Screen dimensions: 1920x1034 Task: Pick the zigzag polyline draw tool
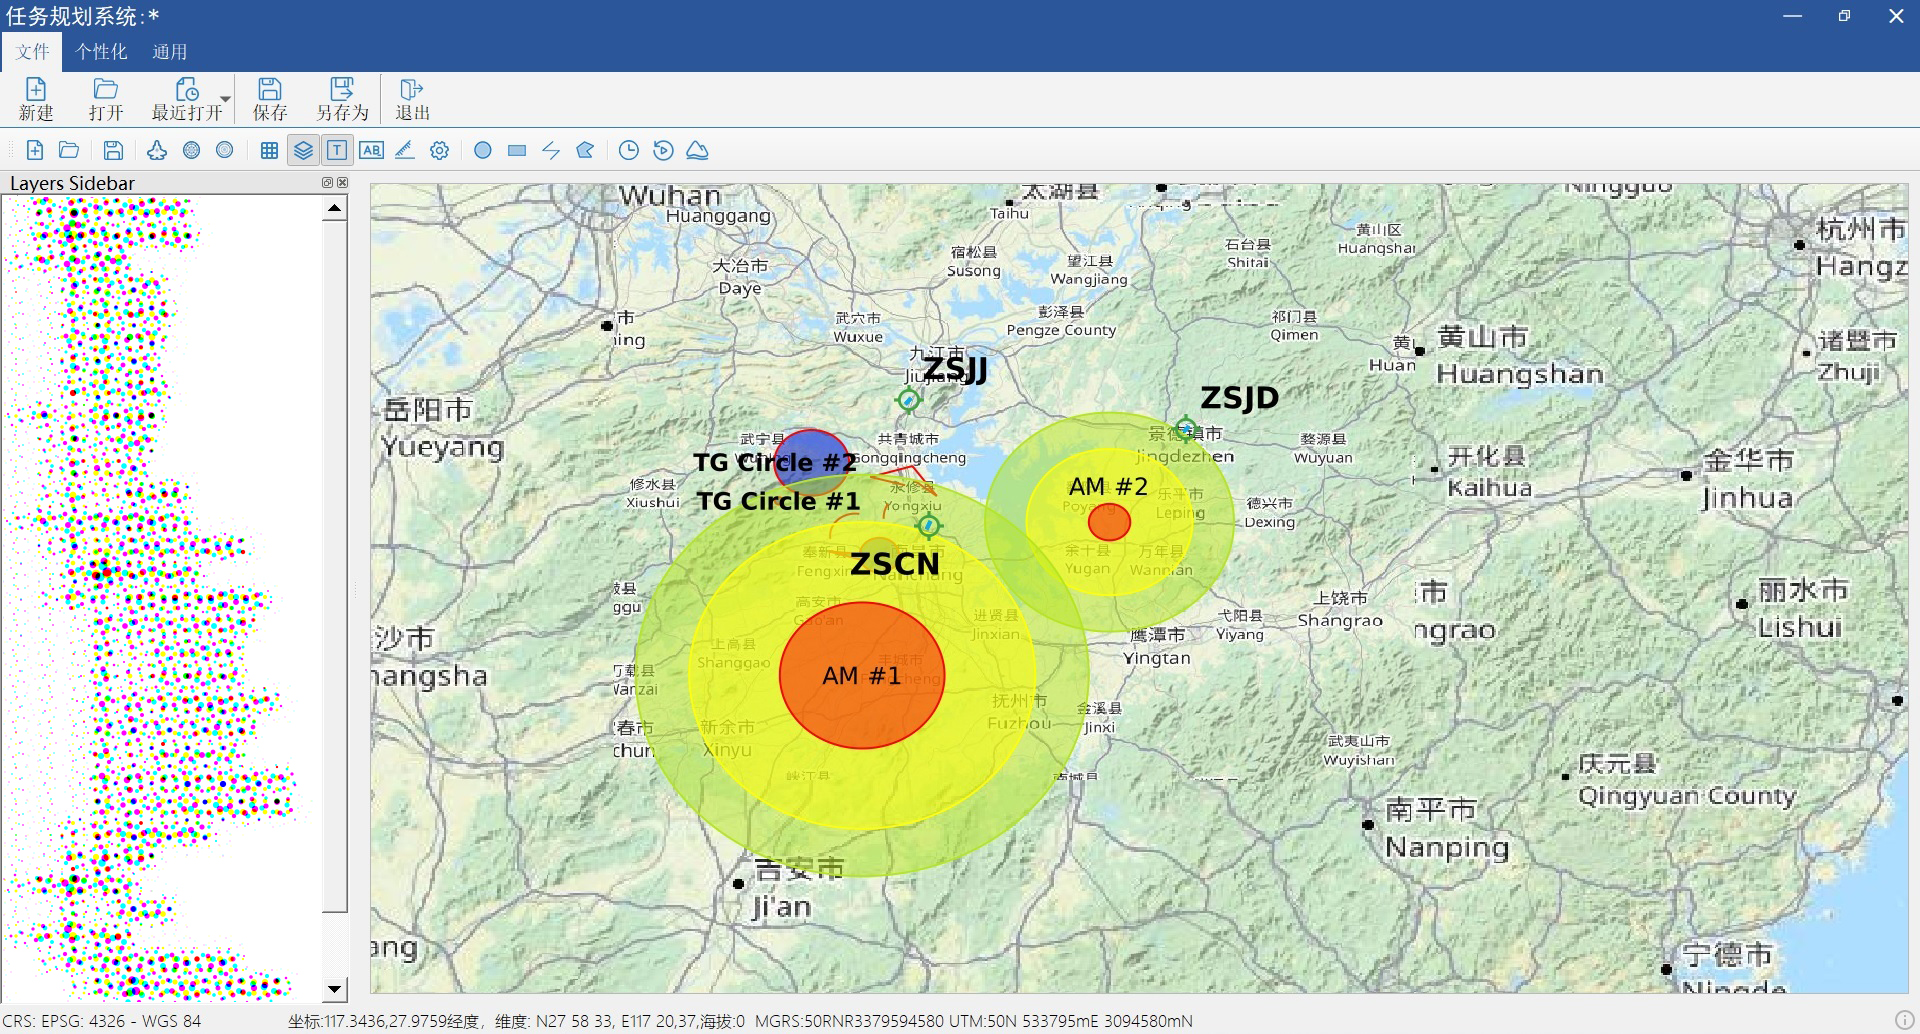551,150
